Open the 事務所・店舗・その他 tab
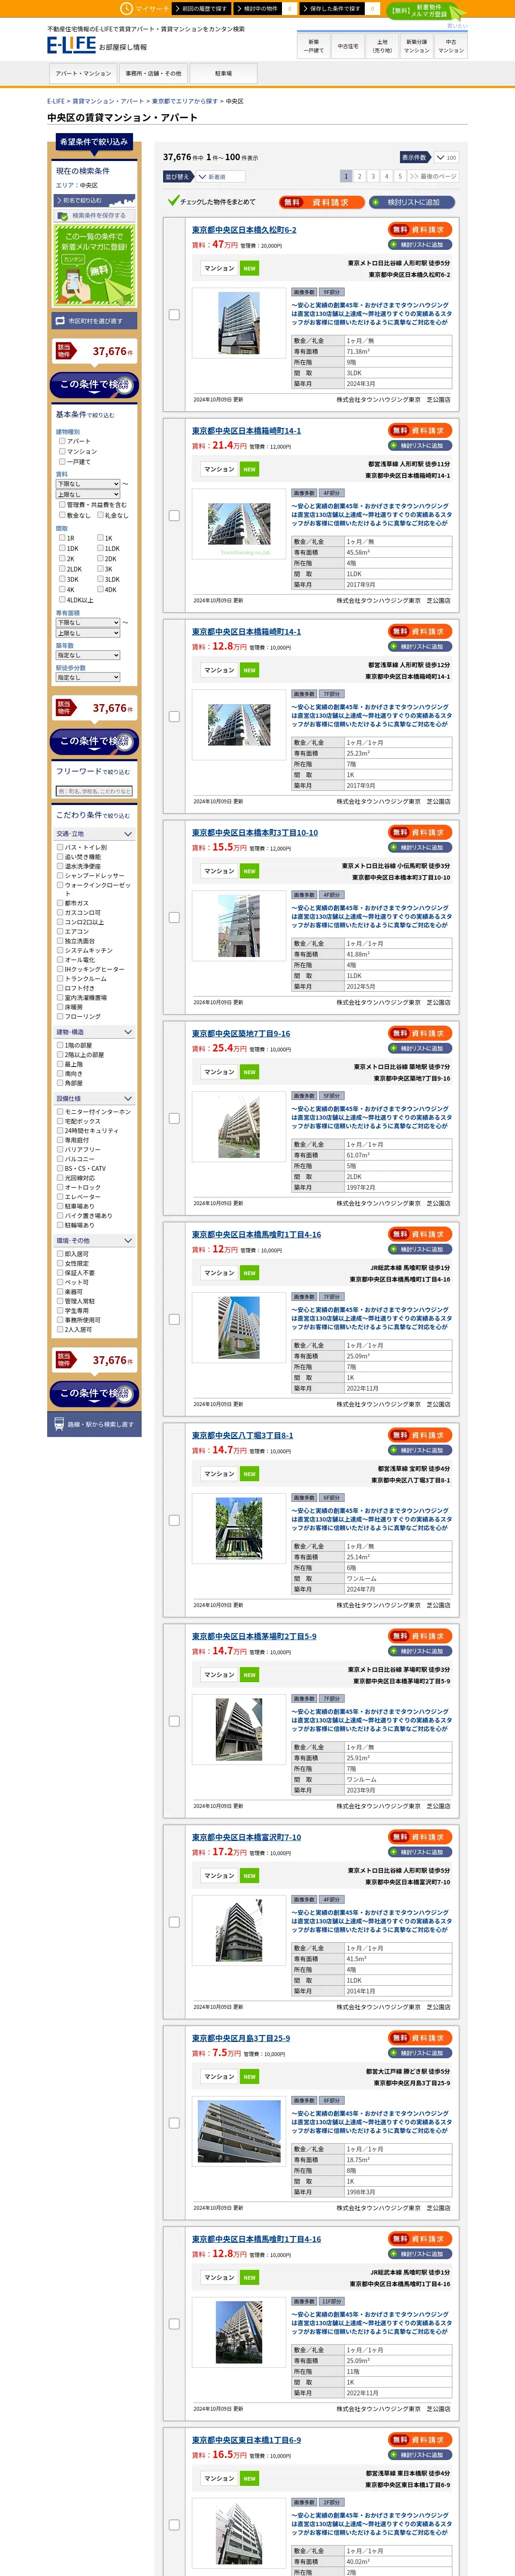Image resolution: width=515 pixels, height=2576 pixels. click(153, 74)
